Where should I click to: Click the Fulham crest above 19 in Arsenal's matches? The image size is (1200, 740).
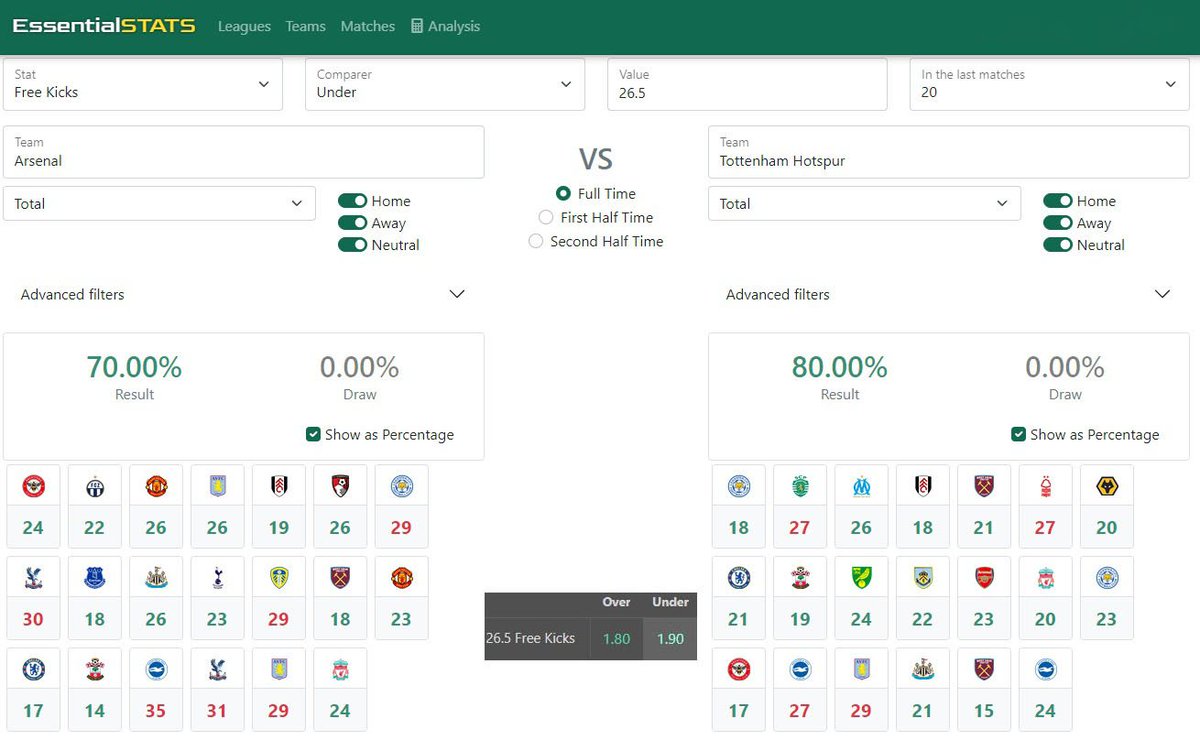(x=278, y=487)
